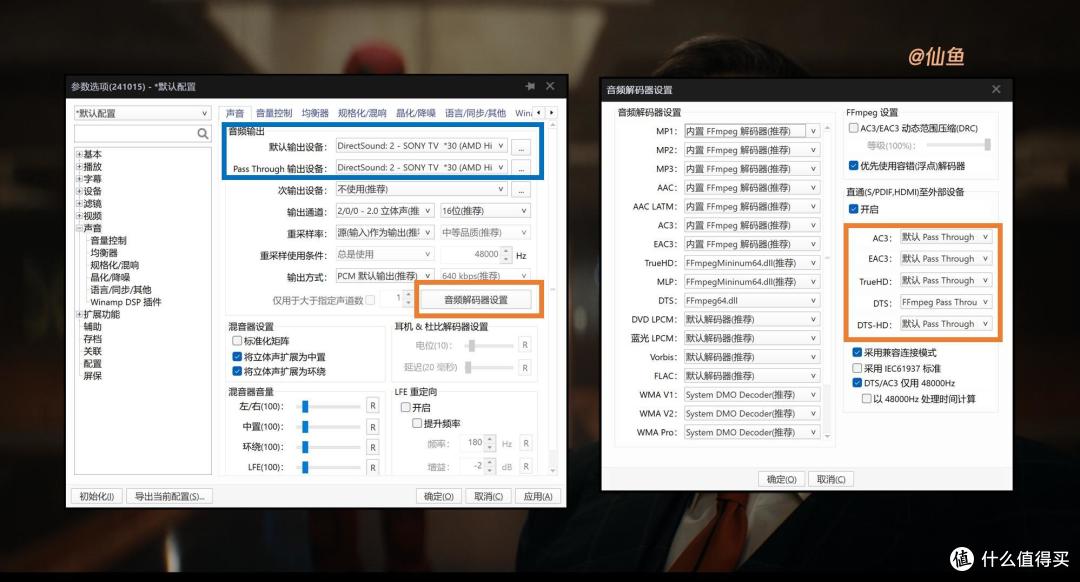Toggle 开启 under 直通(S/PDIF,HDMI)至外部设备
The width and height of the screenshot is (1080, 582).
(x=853, y=209)
